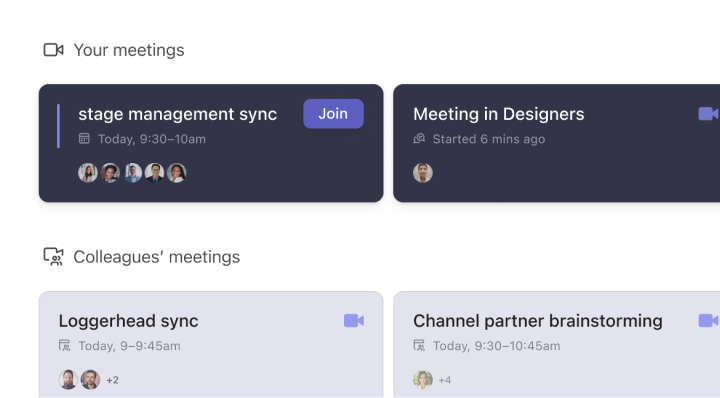Click calendar icon next to Today, 9:30–10am
This screenshot has width=720, height=398.
84,138
